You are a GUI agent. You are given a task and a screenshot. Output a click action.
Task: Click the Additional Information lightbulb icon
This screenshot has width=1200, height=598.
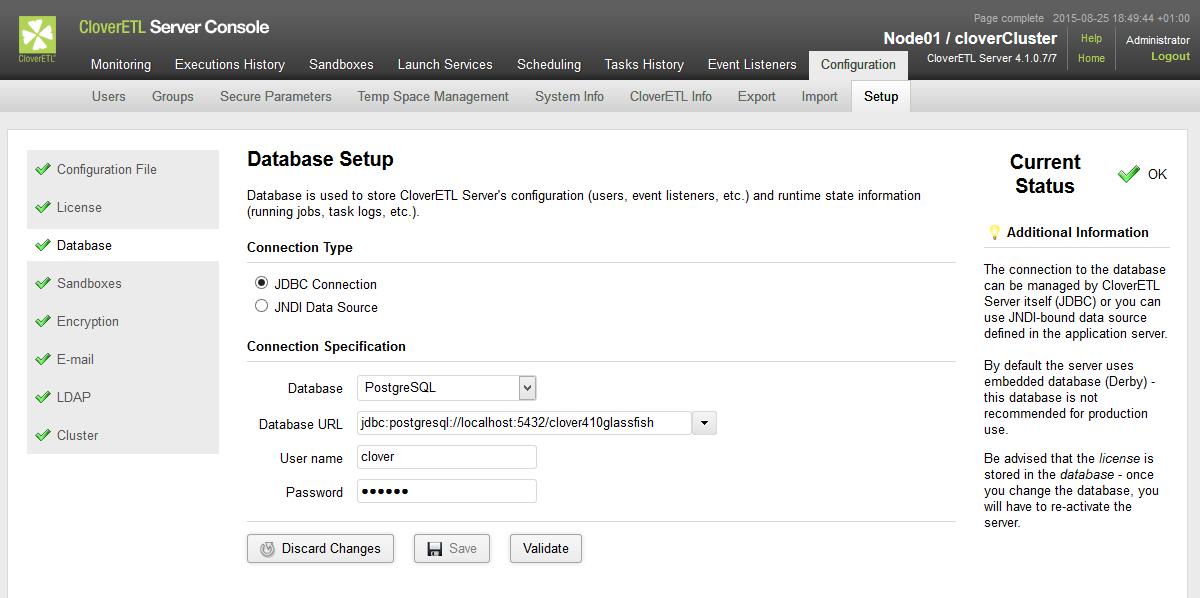[x=994, y=232]
